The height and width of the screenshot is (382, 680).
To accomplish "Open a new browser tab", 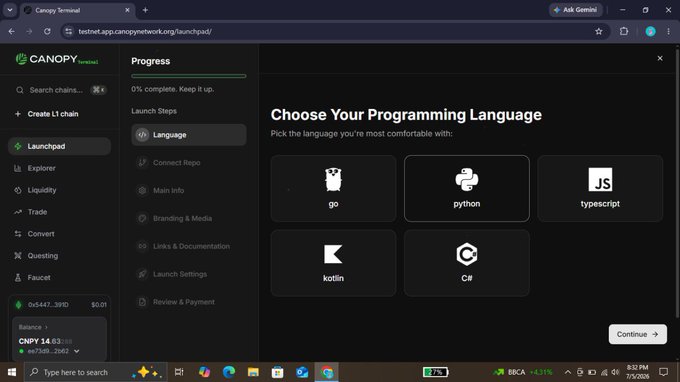I will click(x=145, y=10).
